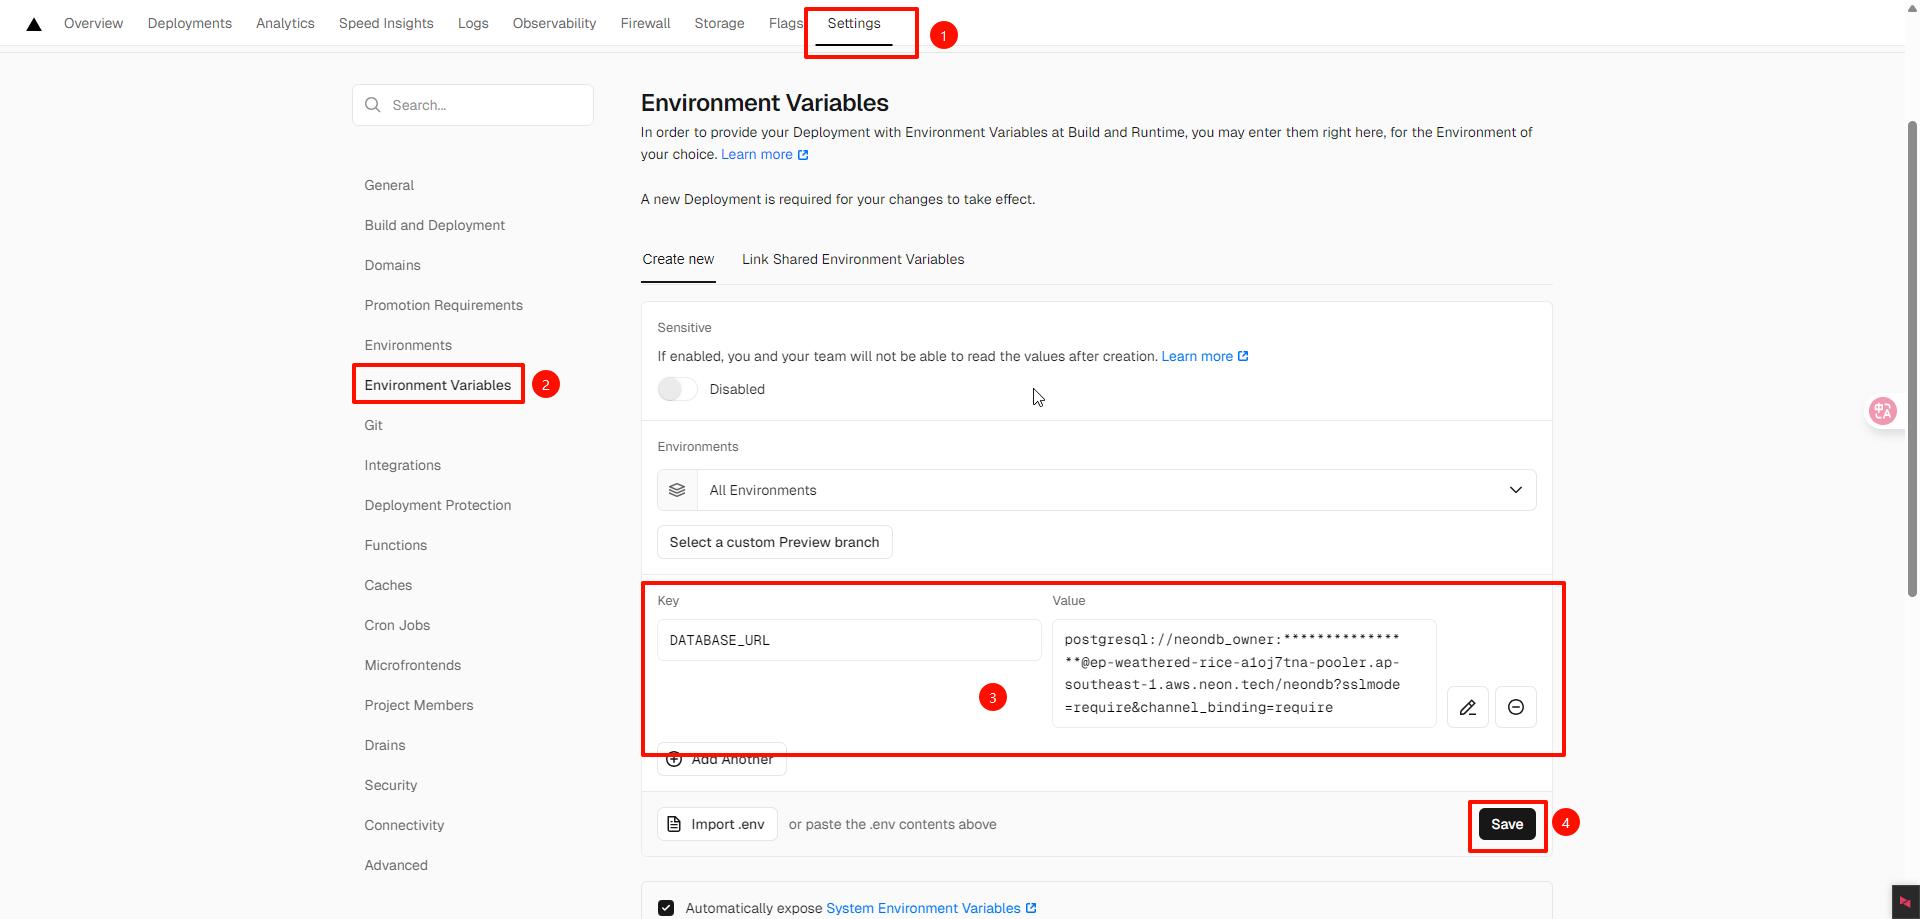Remove the DATABASE_URL variable row with minus icon
1920x919 pixels.
click(x=1515, y=707)
